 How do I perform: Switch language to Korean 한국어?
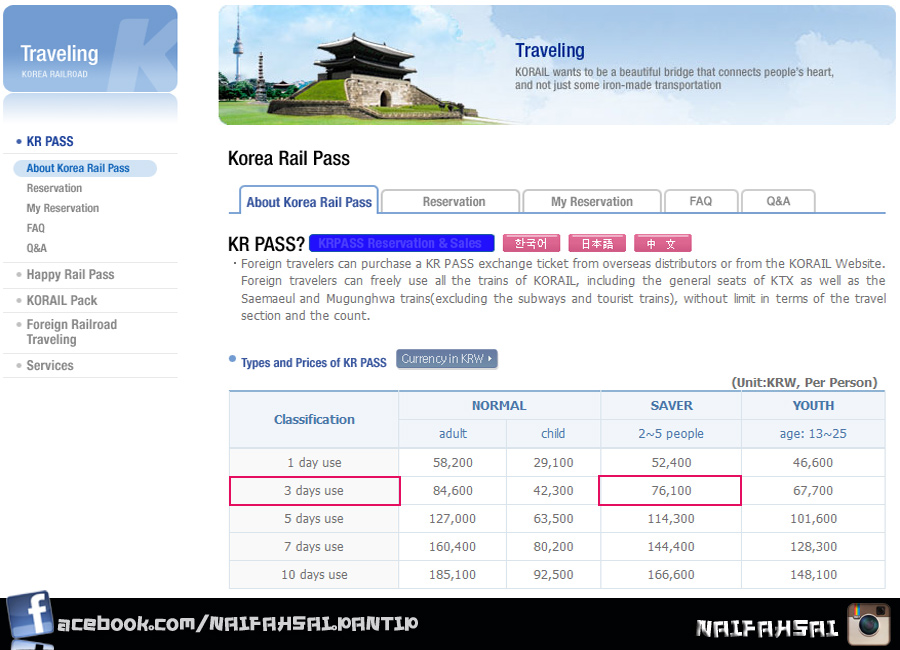(531, 243)
